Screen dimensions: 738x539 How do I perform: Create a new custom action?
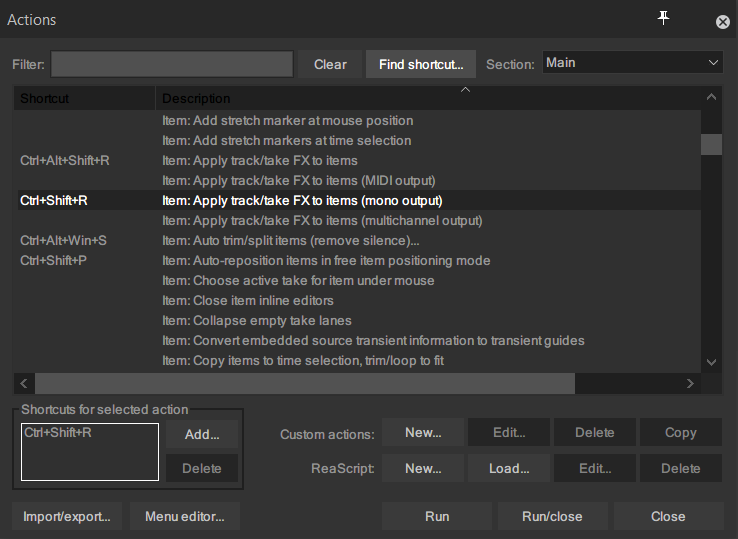(423, 433)
